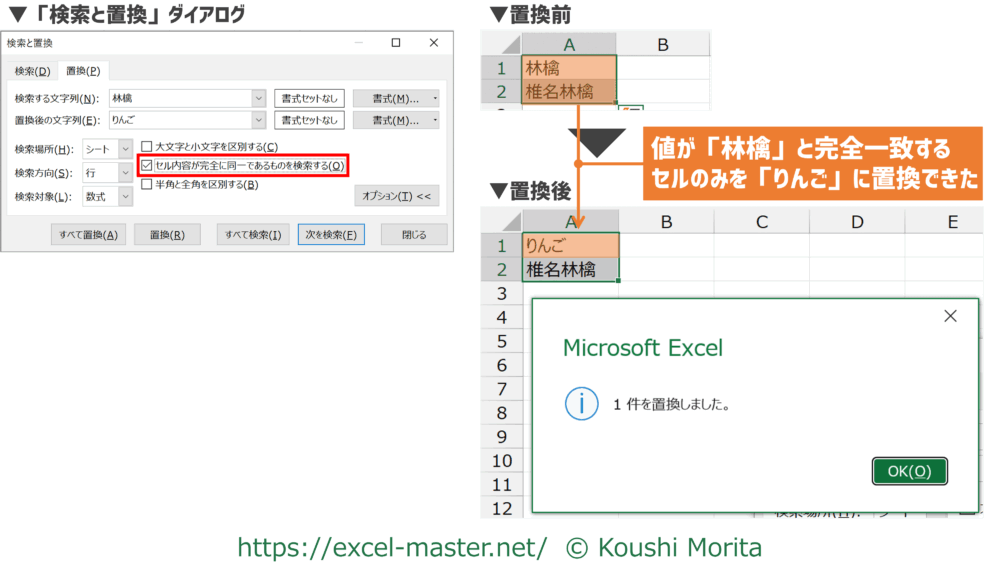Close the 検索と置換 dialog with X icon
Image resolution: width=1000 pixels, height=563 pixels.
coord(433,43)
